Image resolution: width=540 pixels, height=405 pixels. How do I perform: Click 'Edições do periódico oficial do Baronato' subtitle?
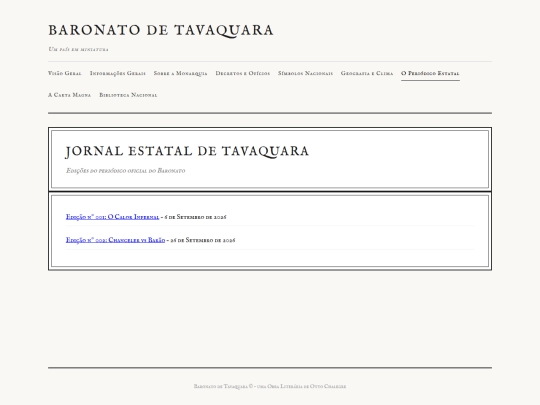126,170
